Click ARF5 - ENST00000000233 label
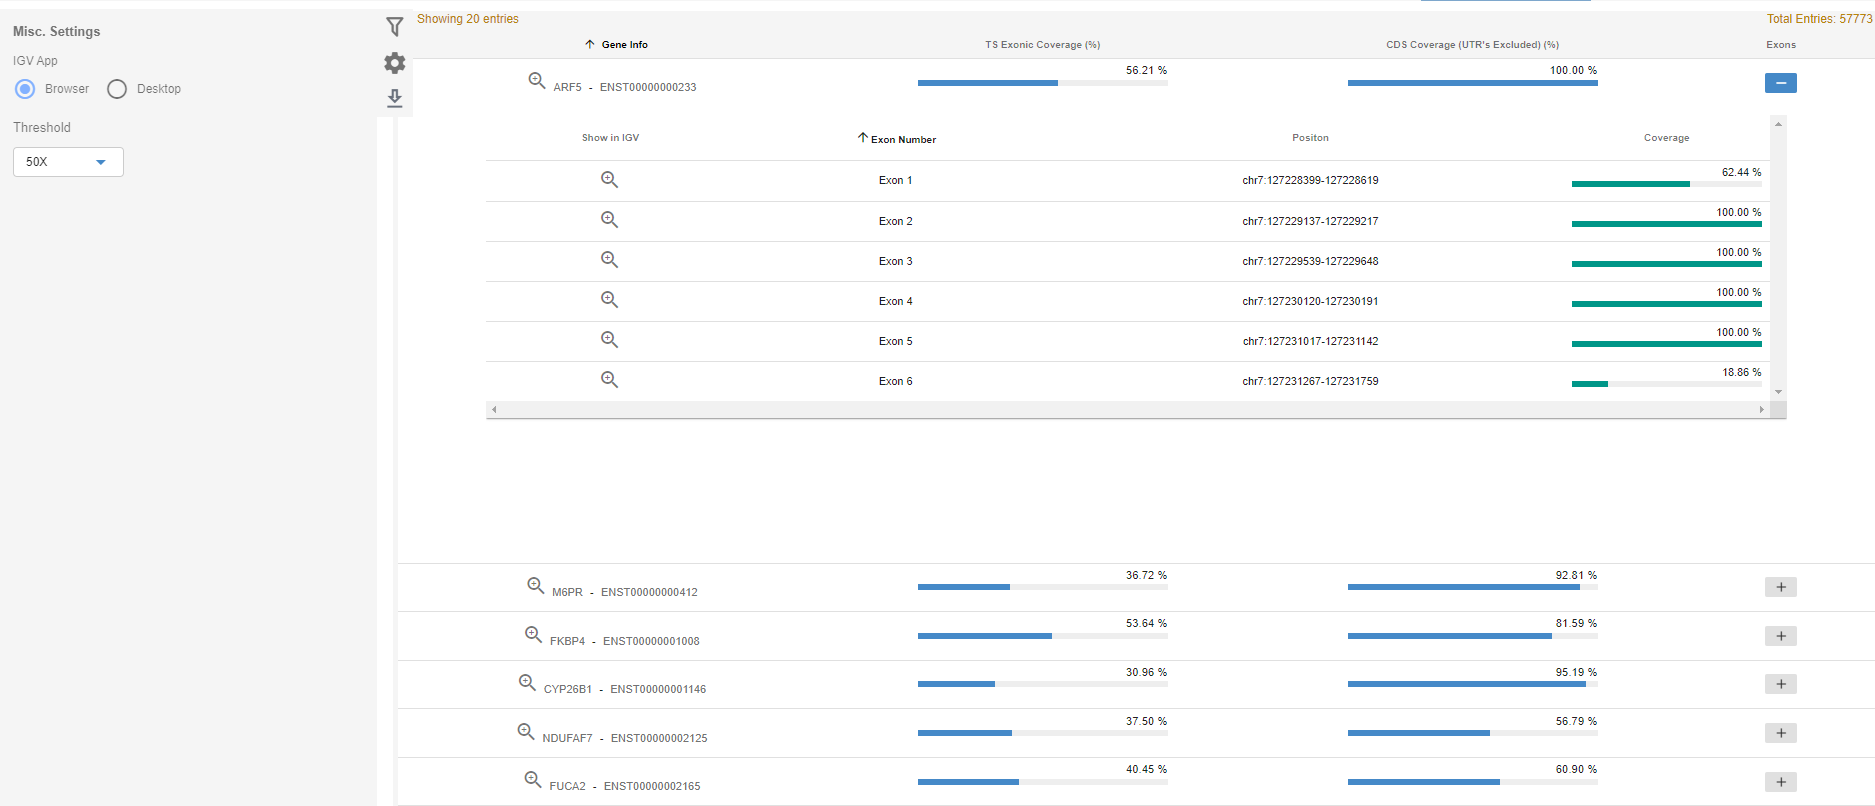Image resolution: width=1875 pixels, height=806 pixels. (x=625, y=87)
